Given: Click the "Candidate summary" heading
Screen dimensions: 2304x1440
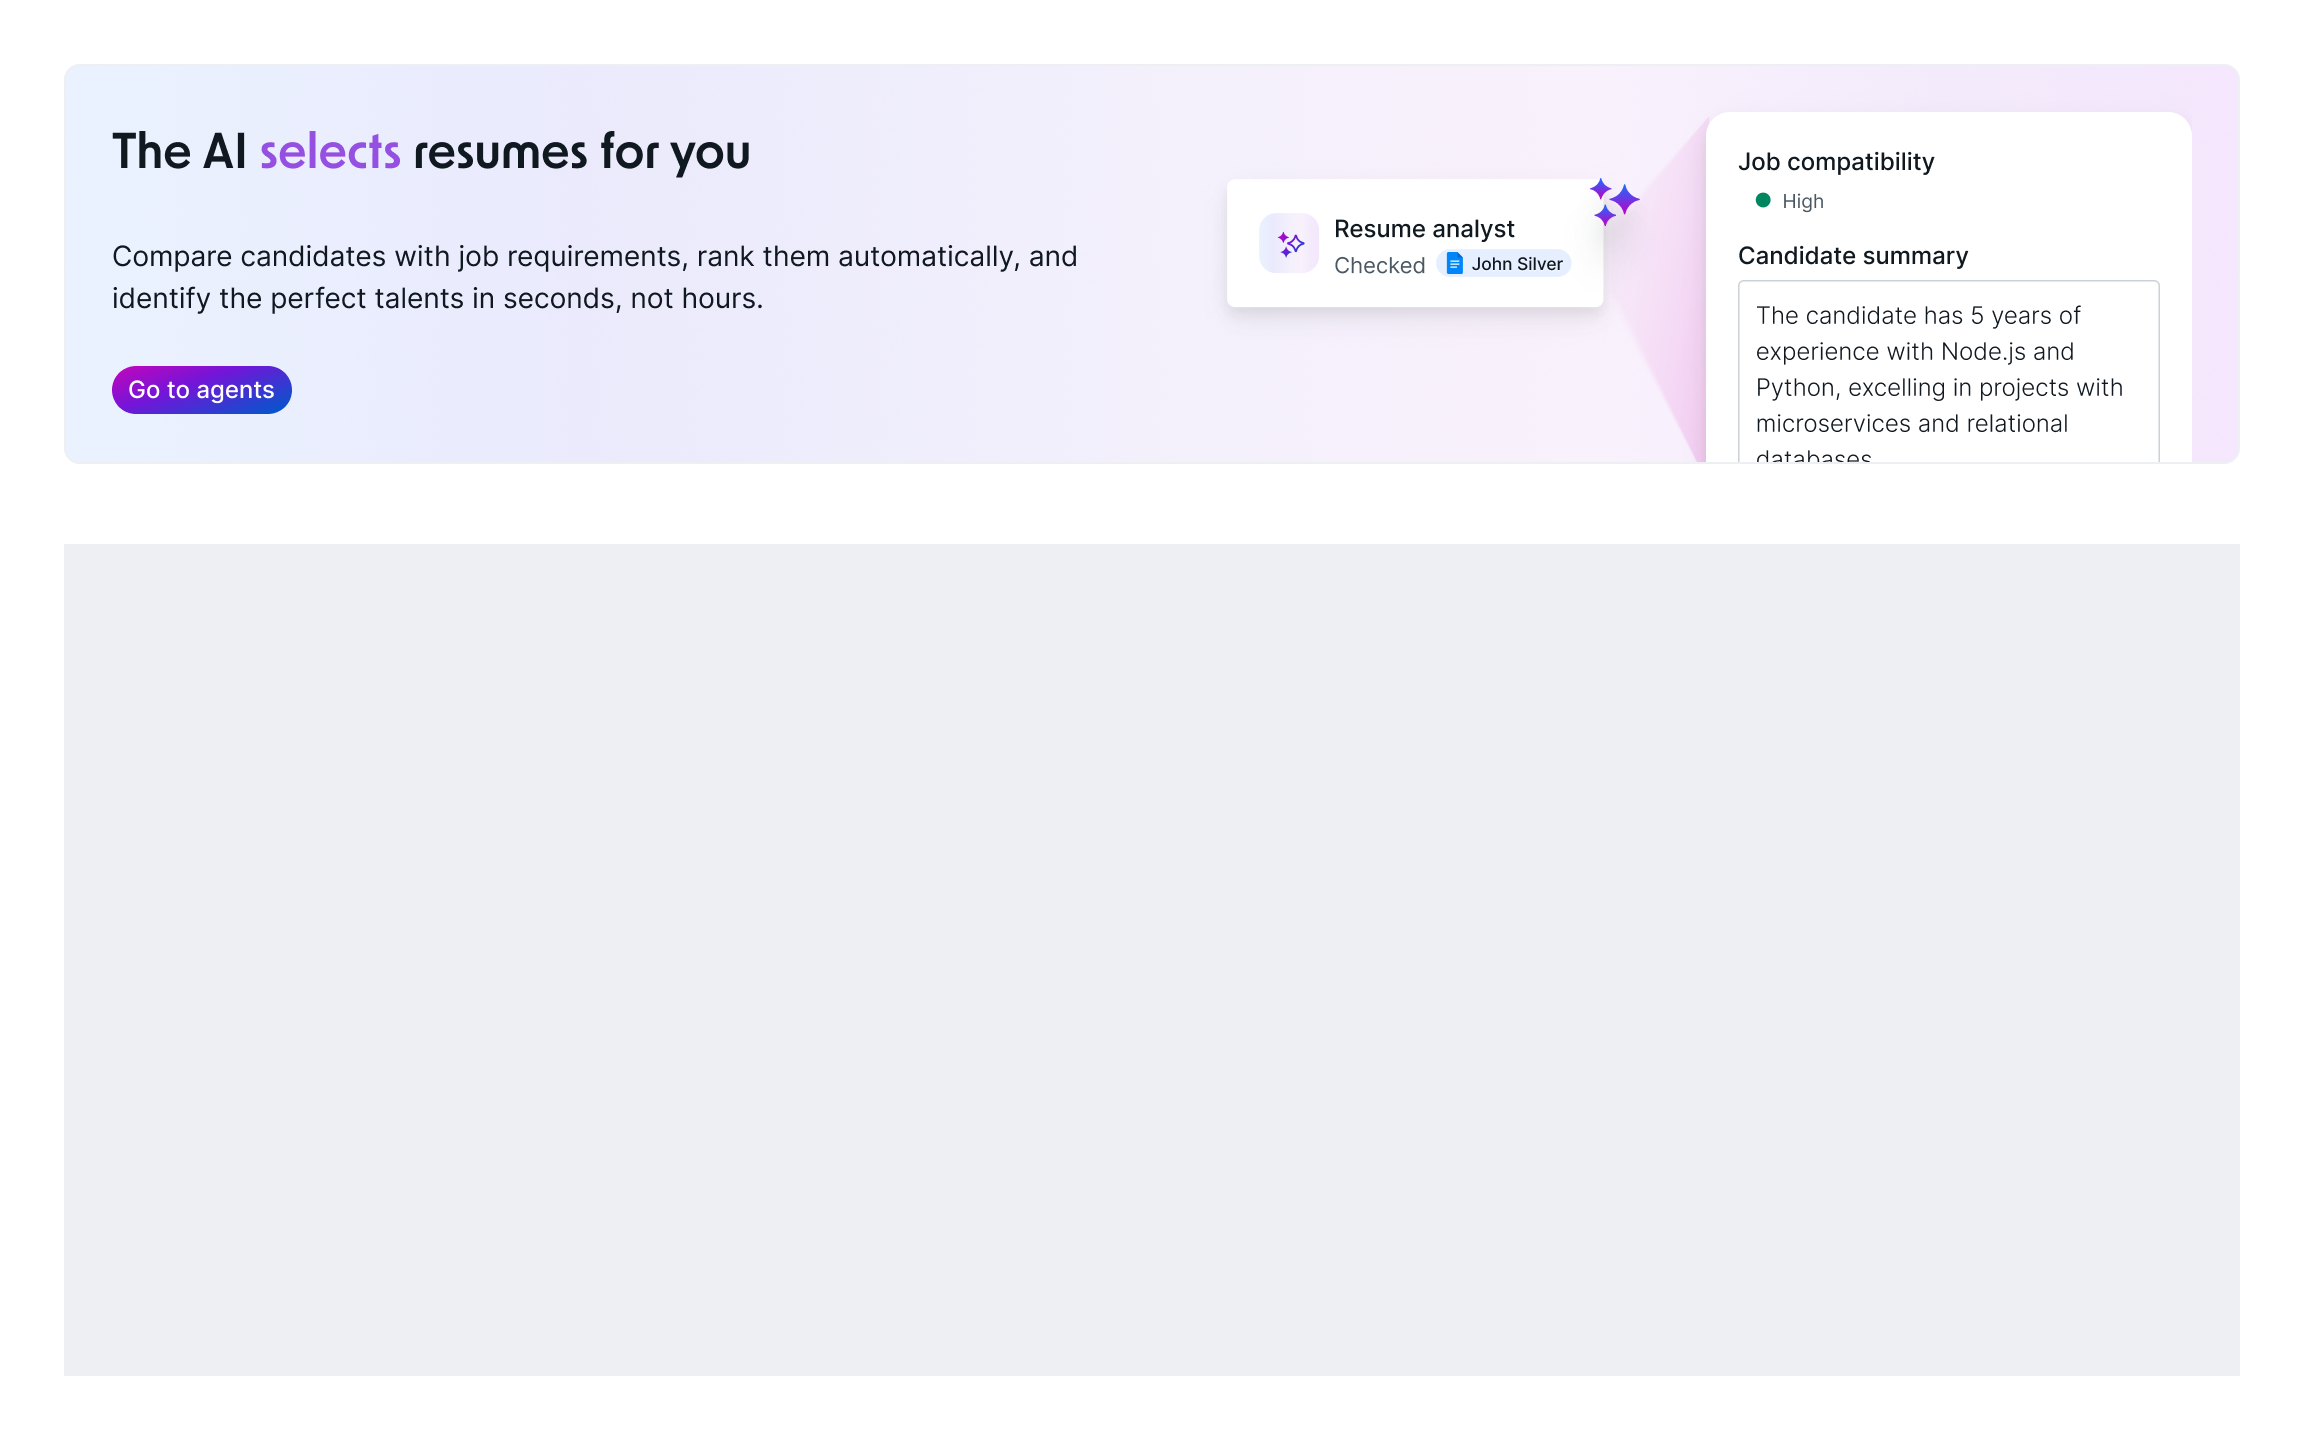Looking at the screenshot, I should 1853,256.
